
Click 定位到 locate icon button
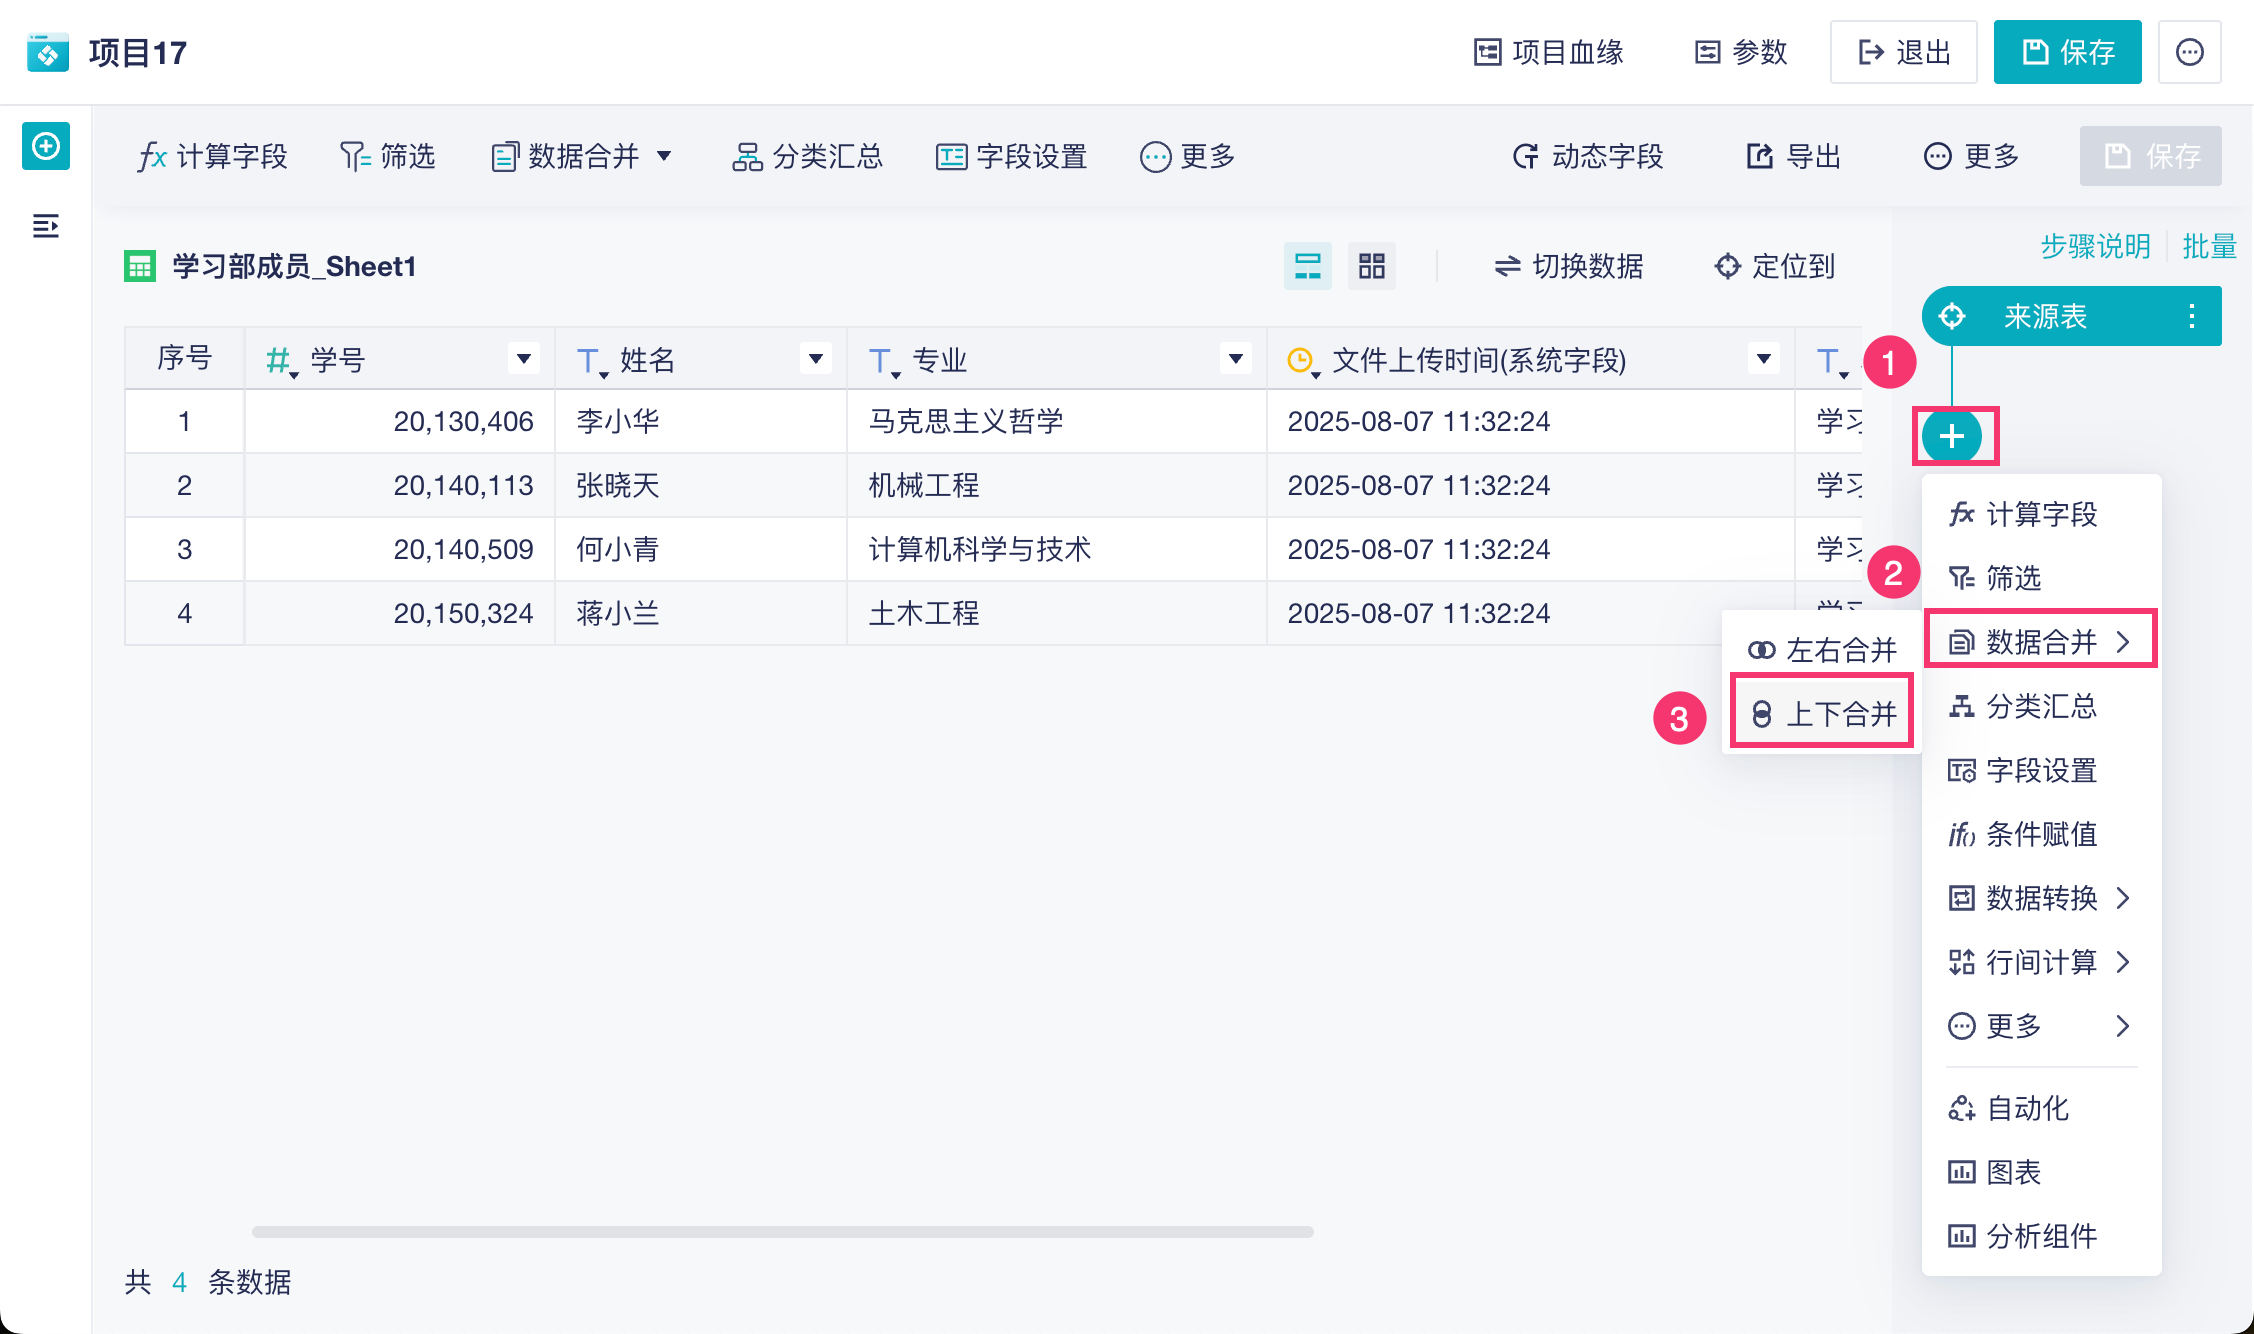(1775, 266)
